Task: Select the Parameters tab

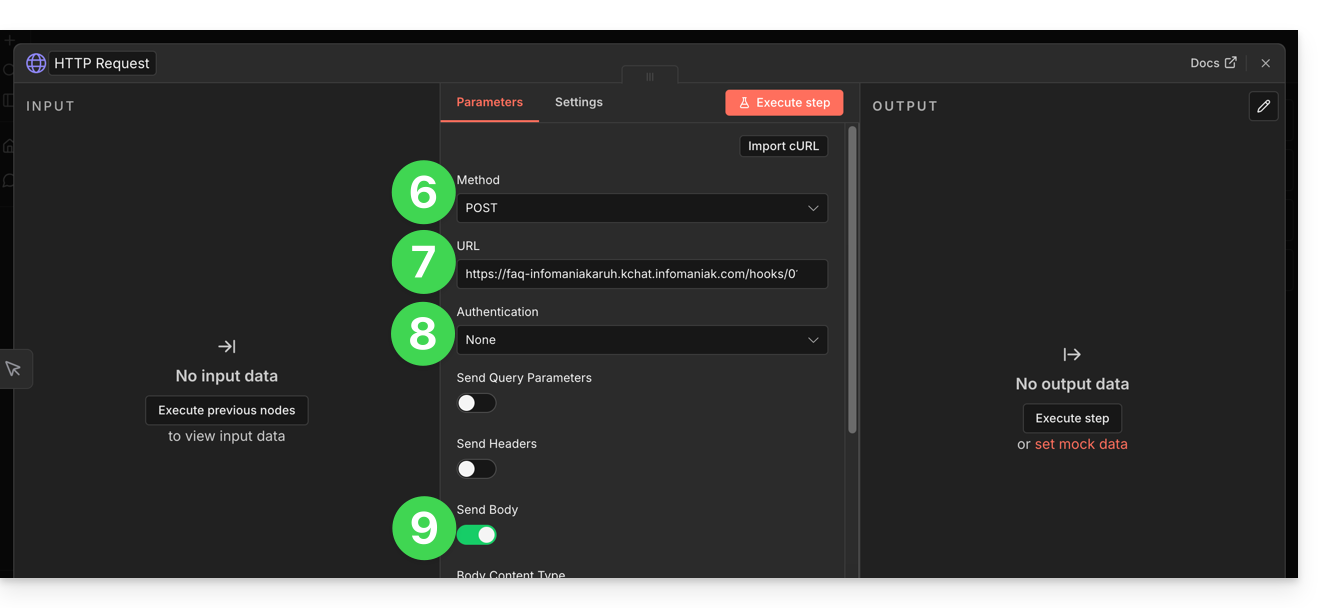Action: tap(489, 102)
